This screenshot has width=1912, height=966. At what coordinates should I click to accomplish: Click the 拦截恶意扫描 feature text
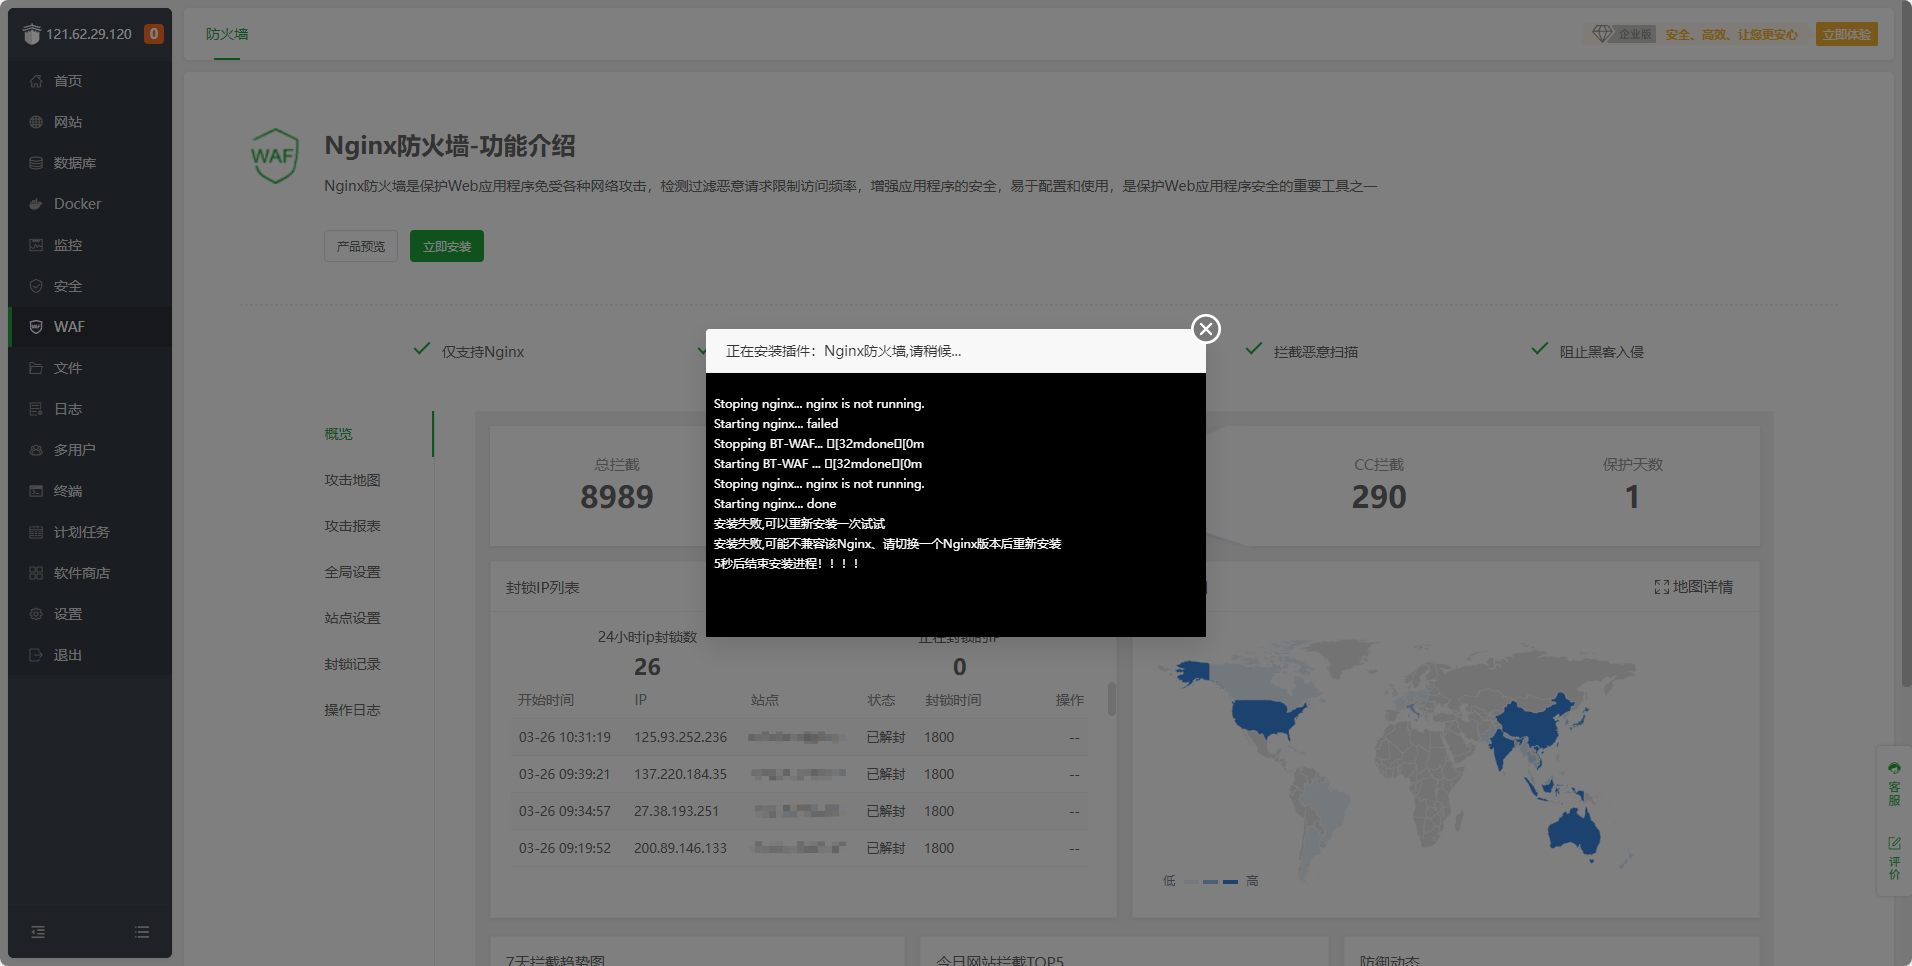click(x=1316, y=352)
